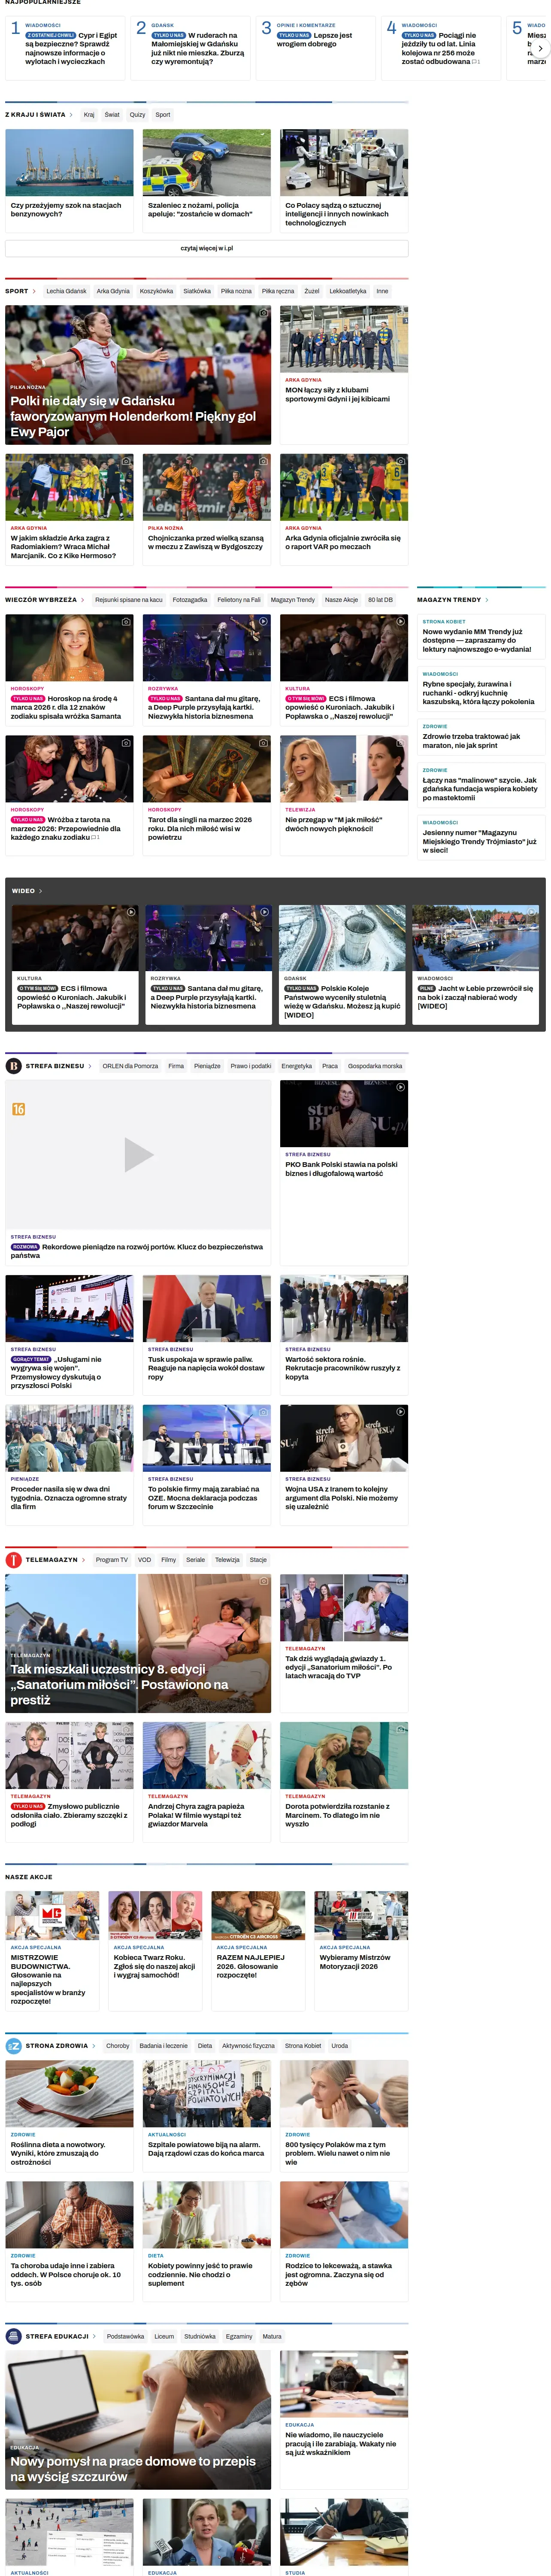This screenshot has height=2576, width=551.
Task: Select the 'VOD' tab in Telemagazyn
Action: click(x=144, y=1560)
